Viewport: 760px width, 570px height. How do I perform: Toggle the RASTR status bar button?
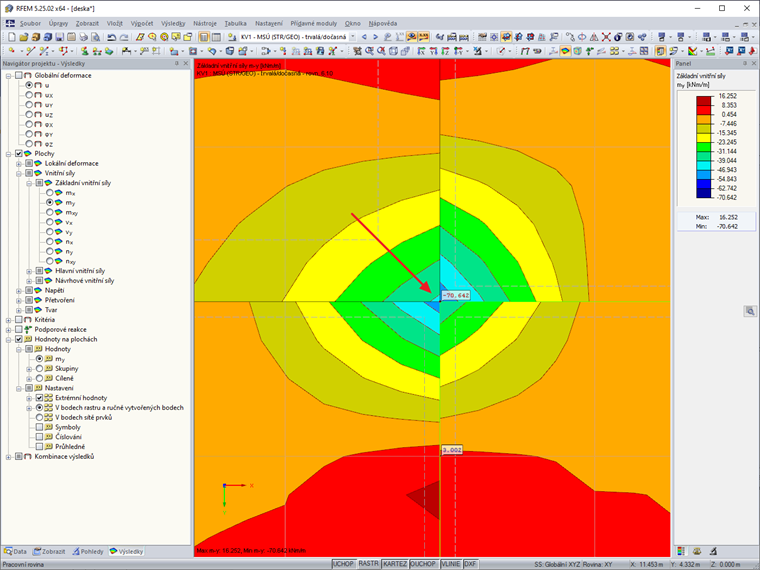tap(368, 564)
